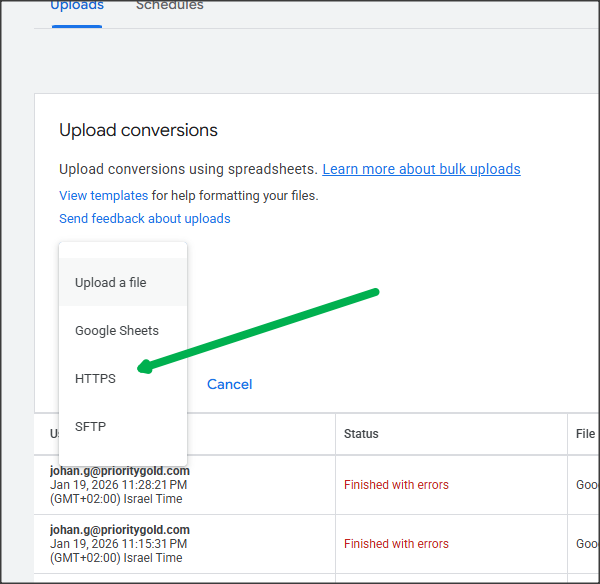The height and width of the screenshot is (584, 600).
Task: Select SFTP in the source list
Action: [x=91, y=426]
